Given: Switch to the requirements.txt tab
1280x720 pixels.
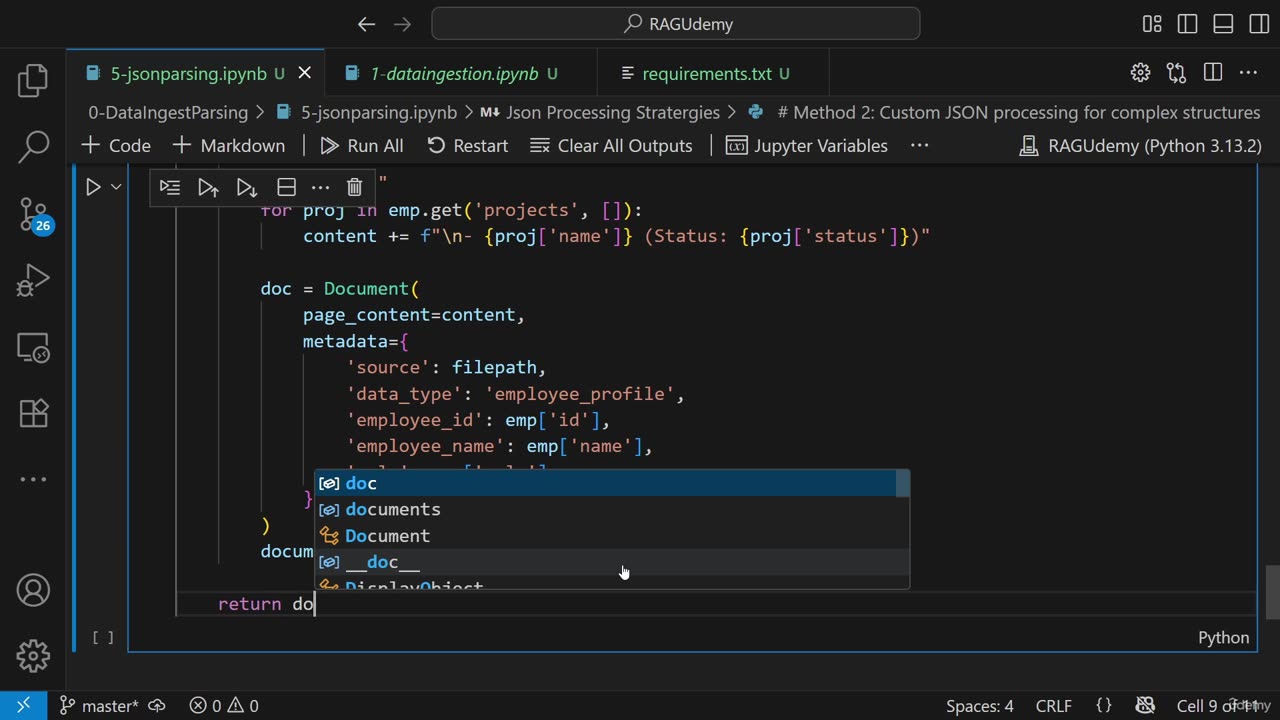Looking at the screenshot, I should (706, 74).
